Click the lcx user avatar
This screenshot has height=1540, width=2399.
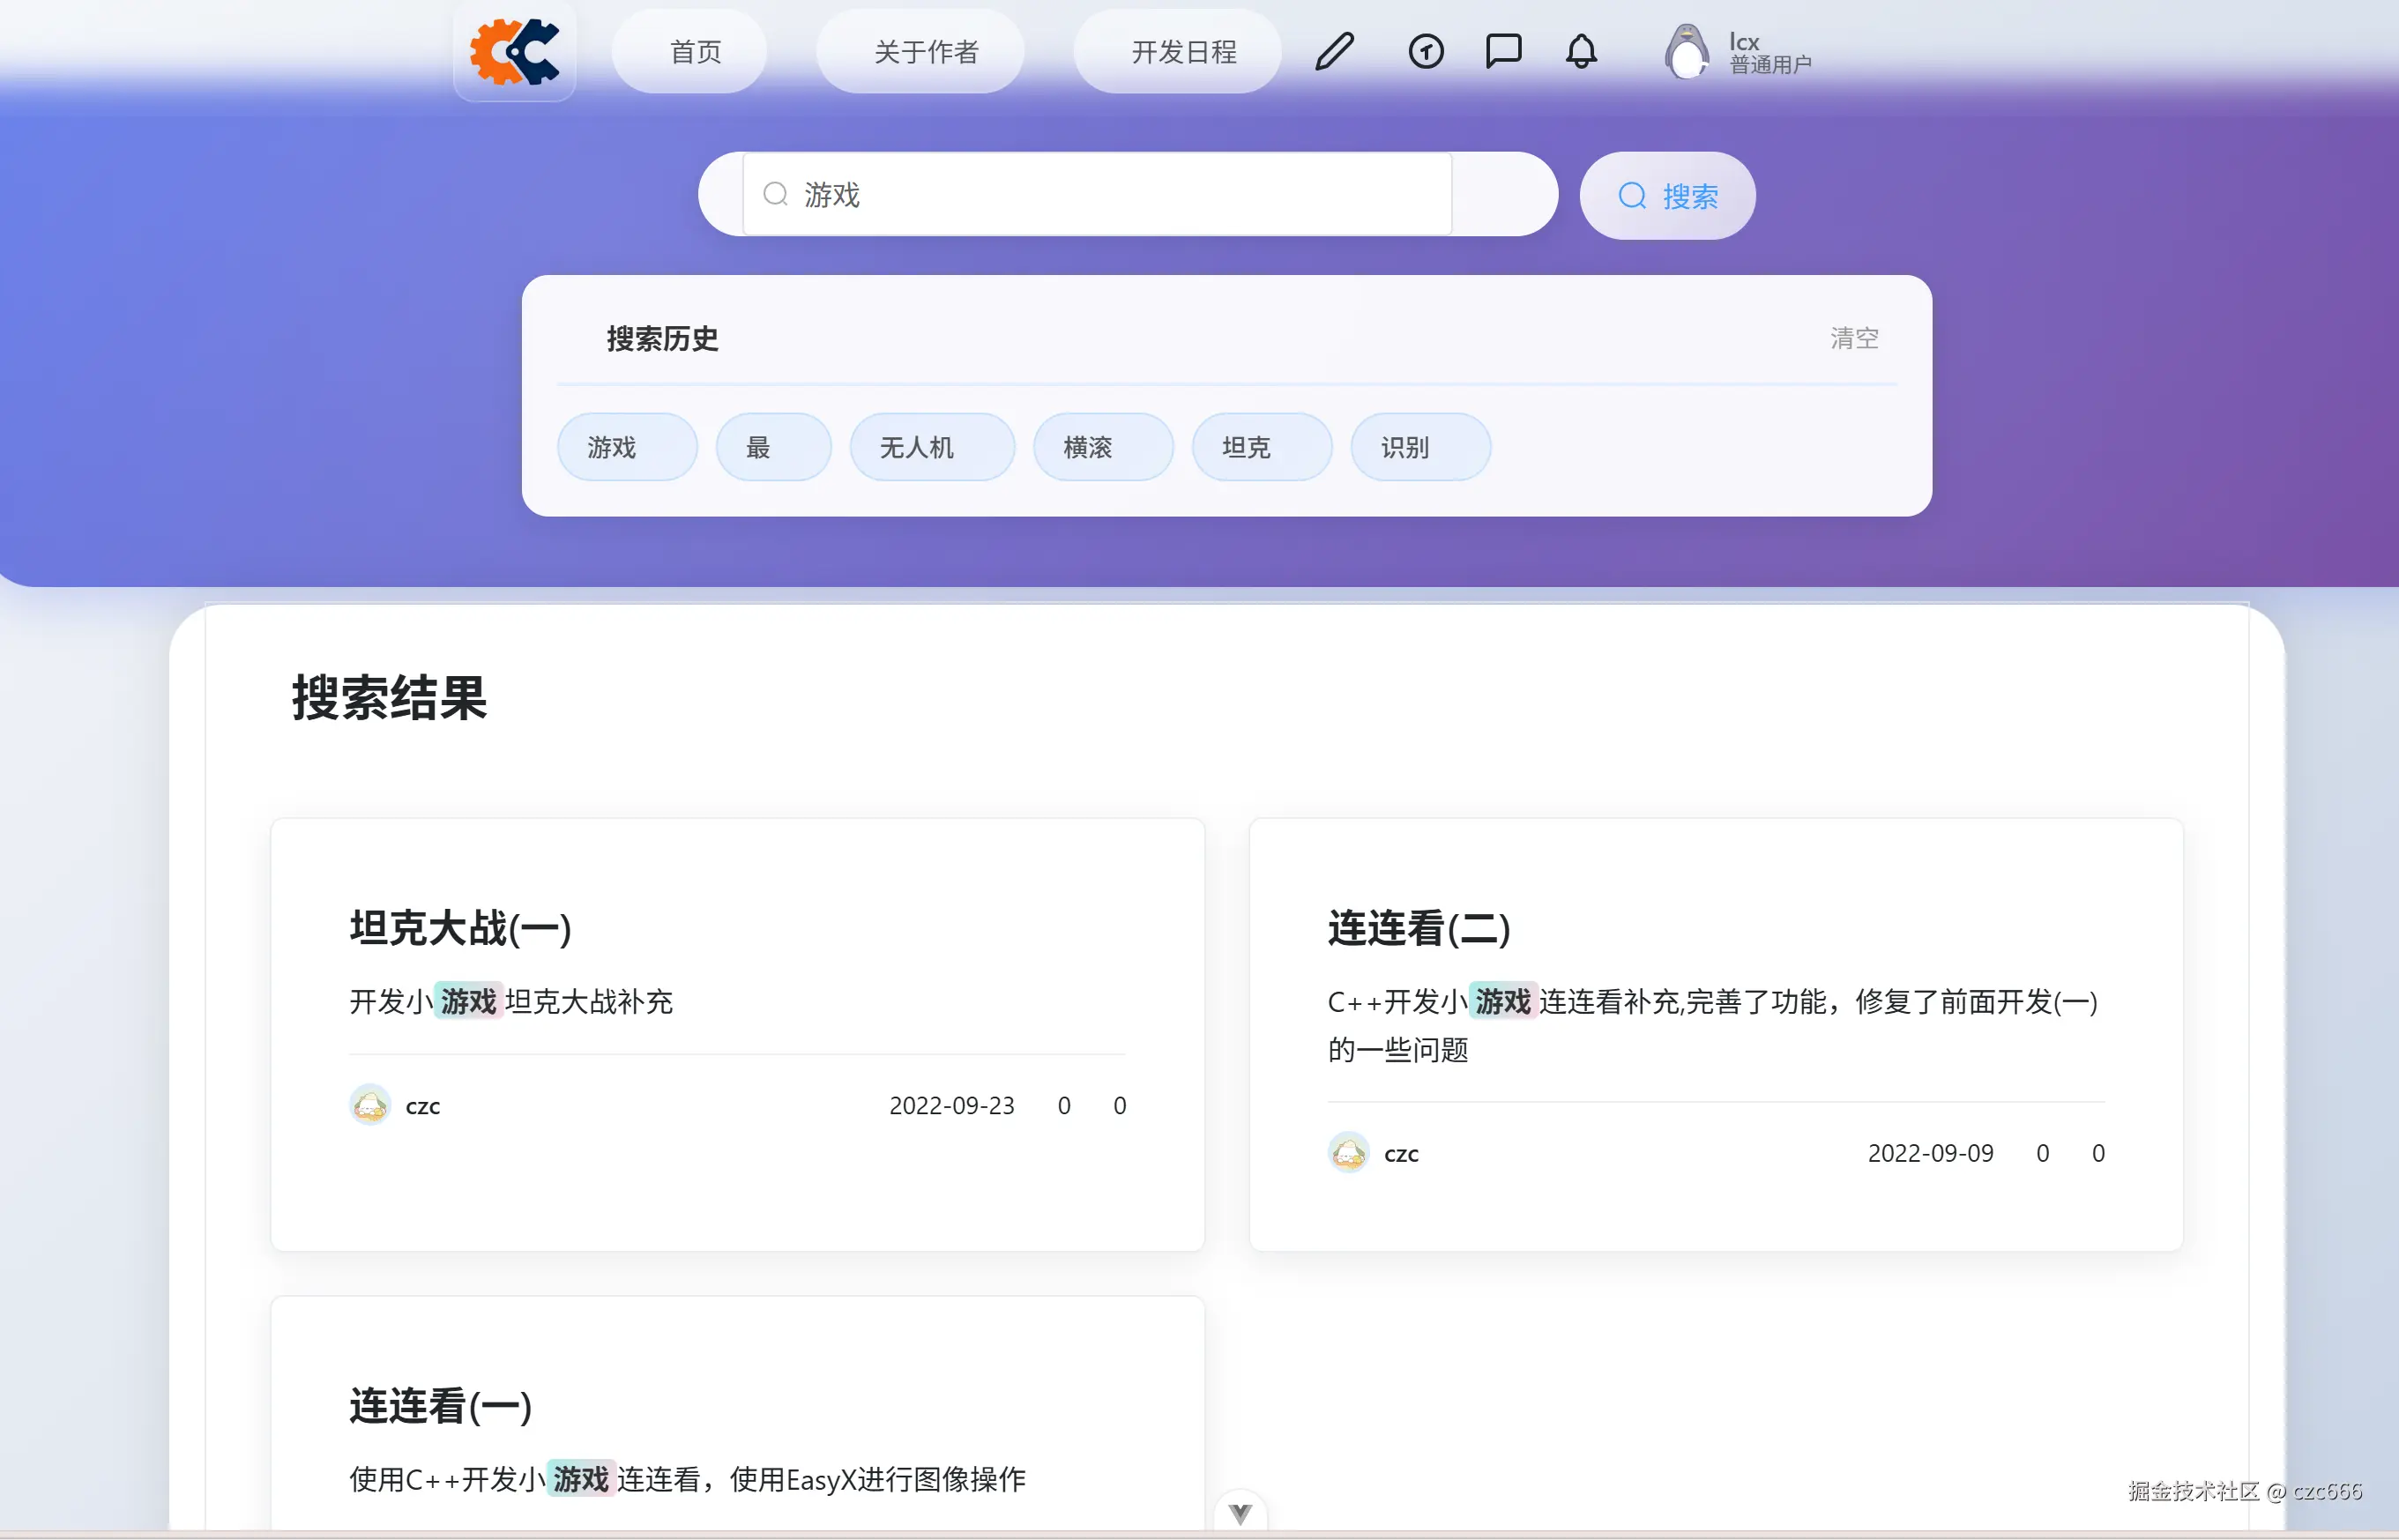tap(1686, 51)
